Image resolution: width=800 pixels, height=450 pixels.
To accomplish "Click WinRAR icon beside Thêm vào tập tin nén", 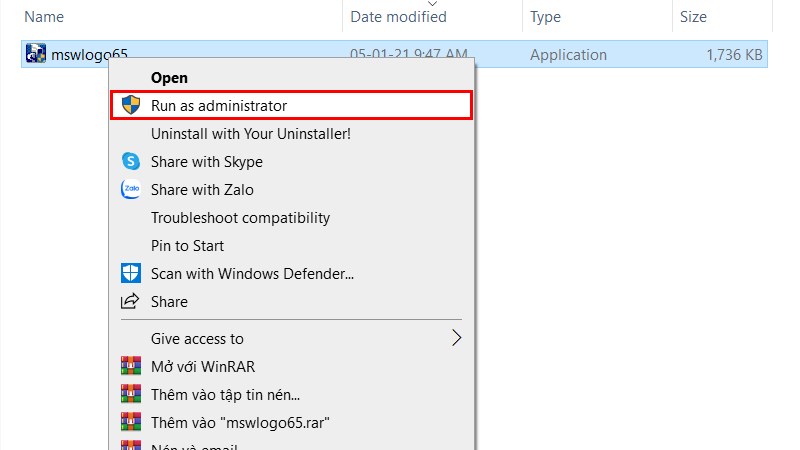I will (x=130, y=394).
